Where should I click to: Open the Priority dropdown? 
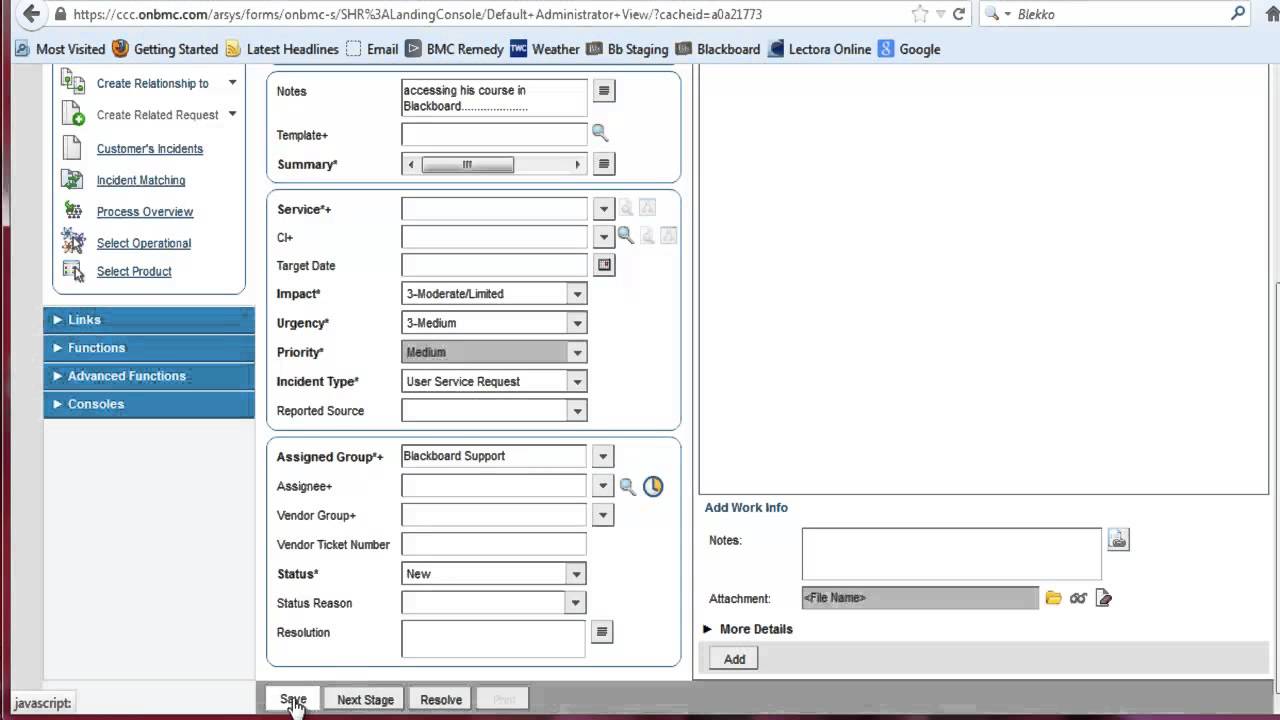[x=577, y=352]
